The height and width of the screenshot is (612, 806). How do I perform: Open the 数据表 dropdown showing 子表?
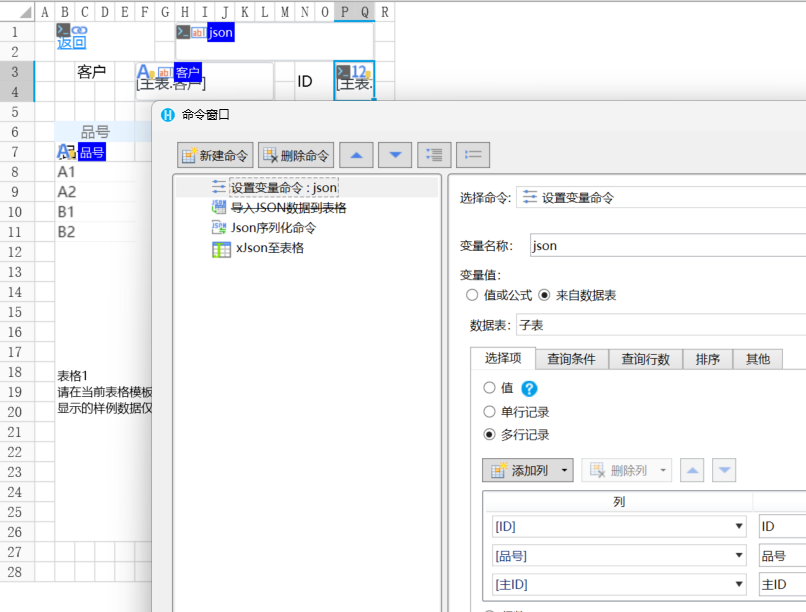pos(661,325)
